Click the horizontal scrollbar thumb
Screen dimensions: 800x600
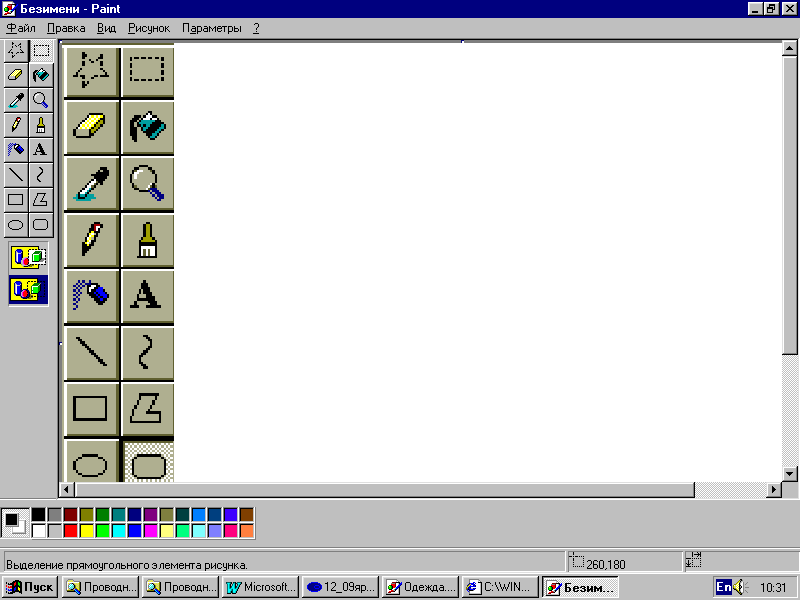pos(384,490)
